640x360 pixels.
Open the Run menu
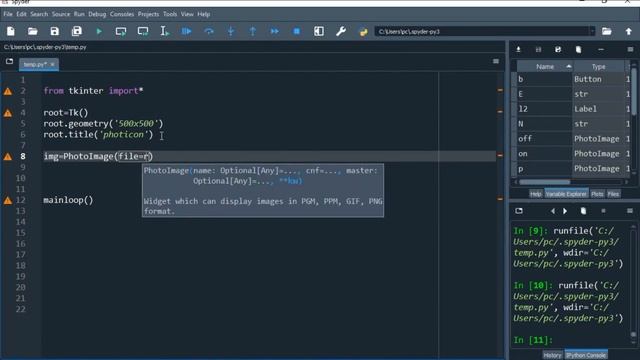tap(79, 14)
